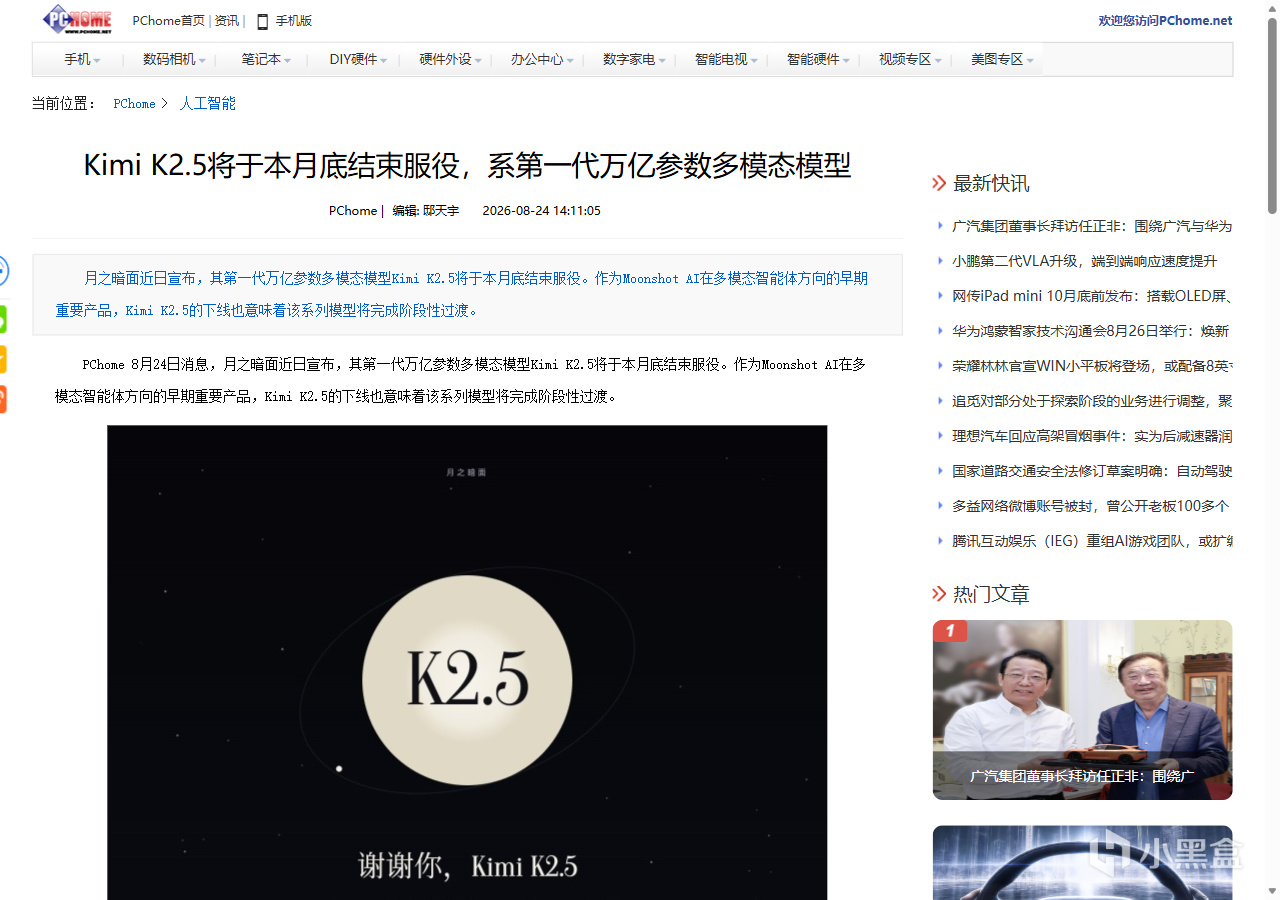Click the Kimi K2.5 article headline
Viewport: 1280px width, 900px height.
467,166
